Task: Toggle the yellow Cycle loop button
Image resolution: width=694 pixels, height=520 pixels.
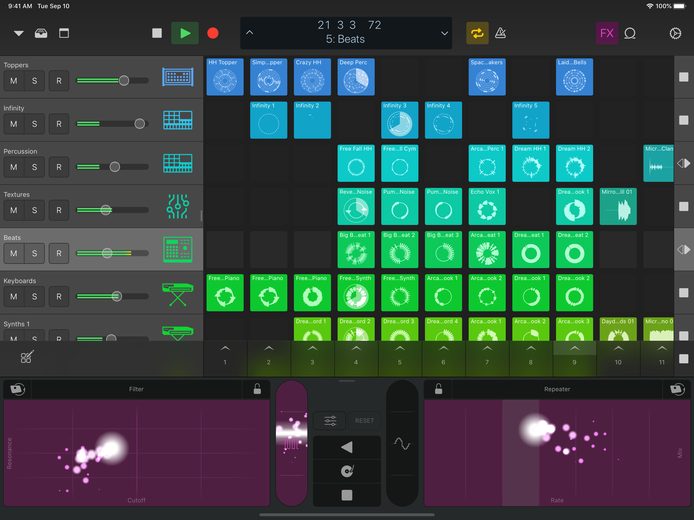Action: 477,33
